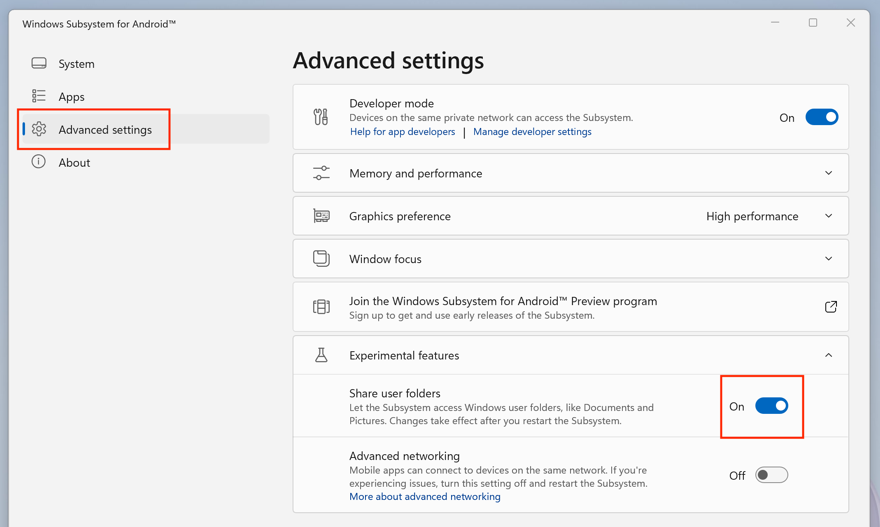
Task: Click the Graphics preference label
Action: pos(400,216)
